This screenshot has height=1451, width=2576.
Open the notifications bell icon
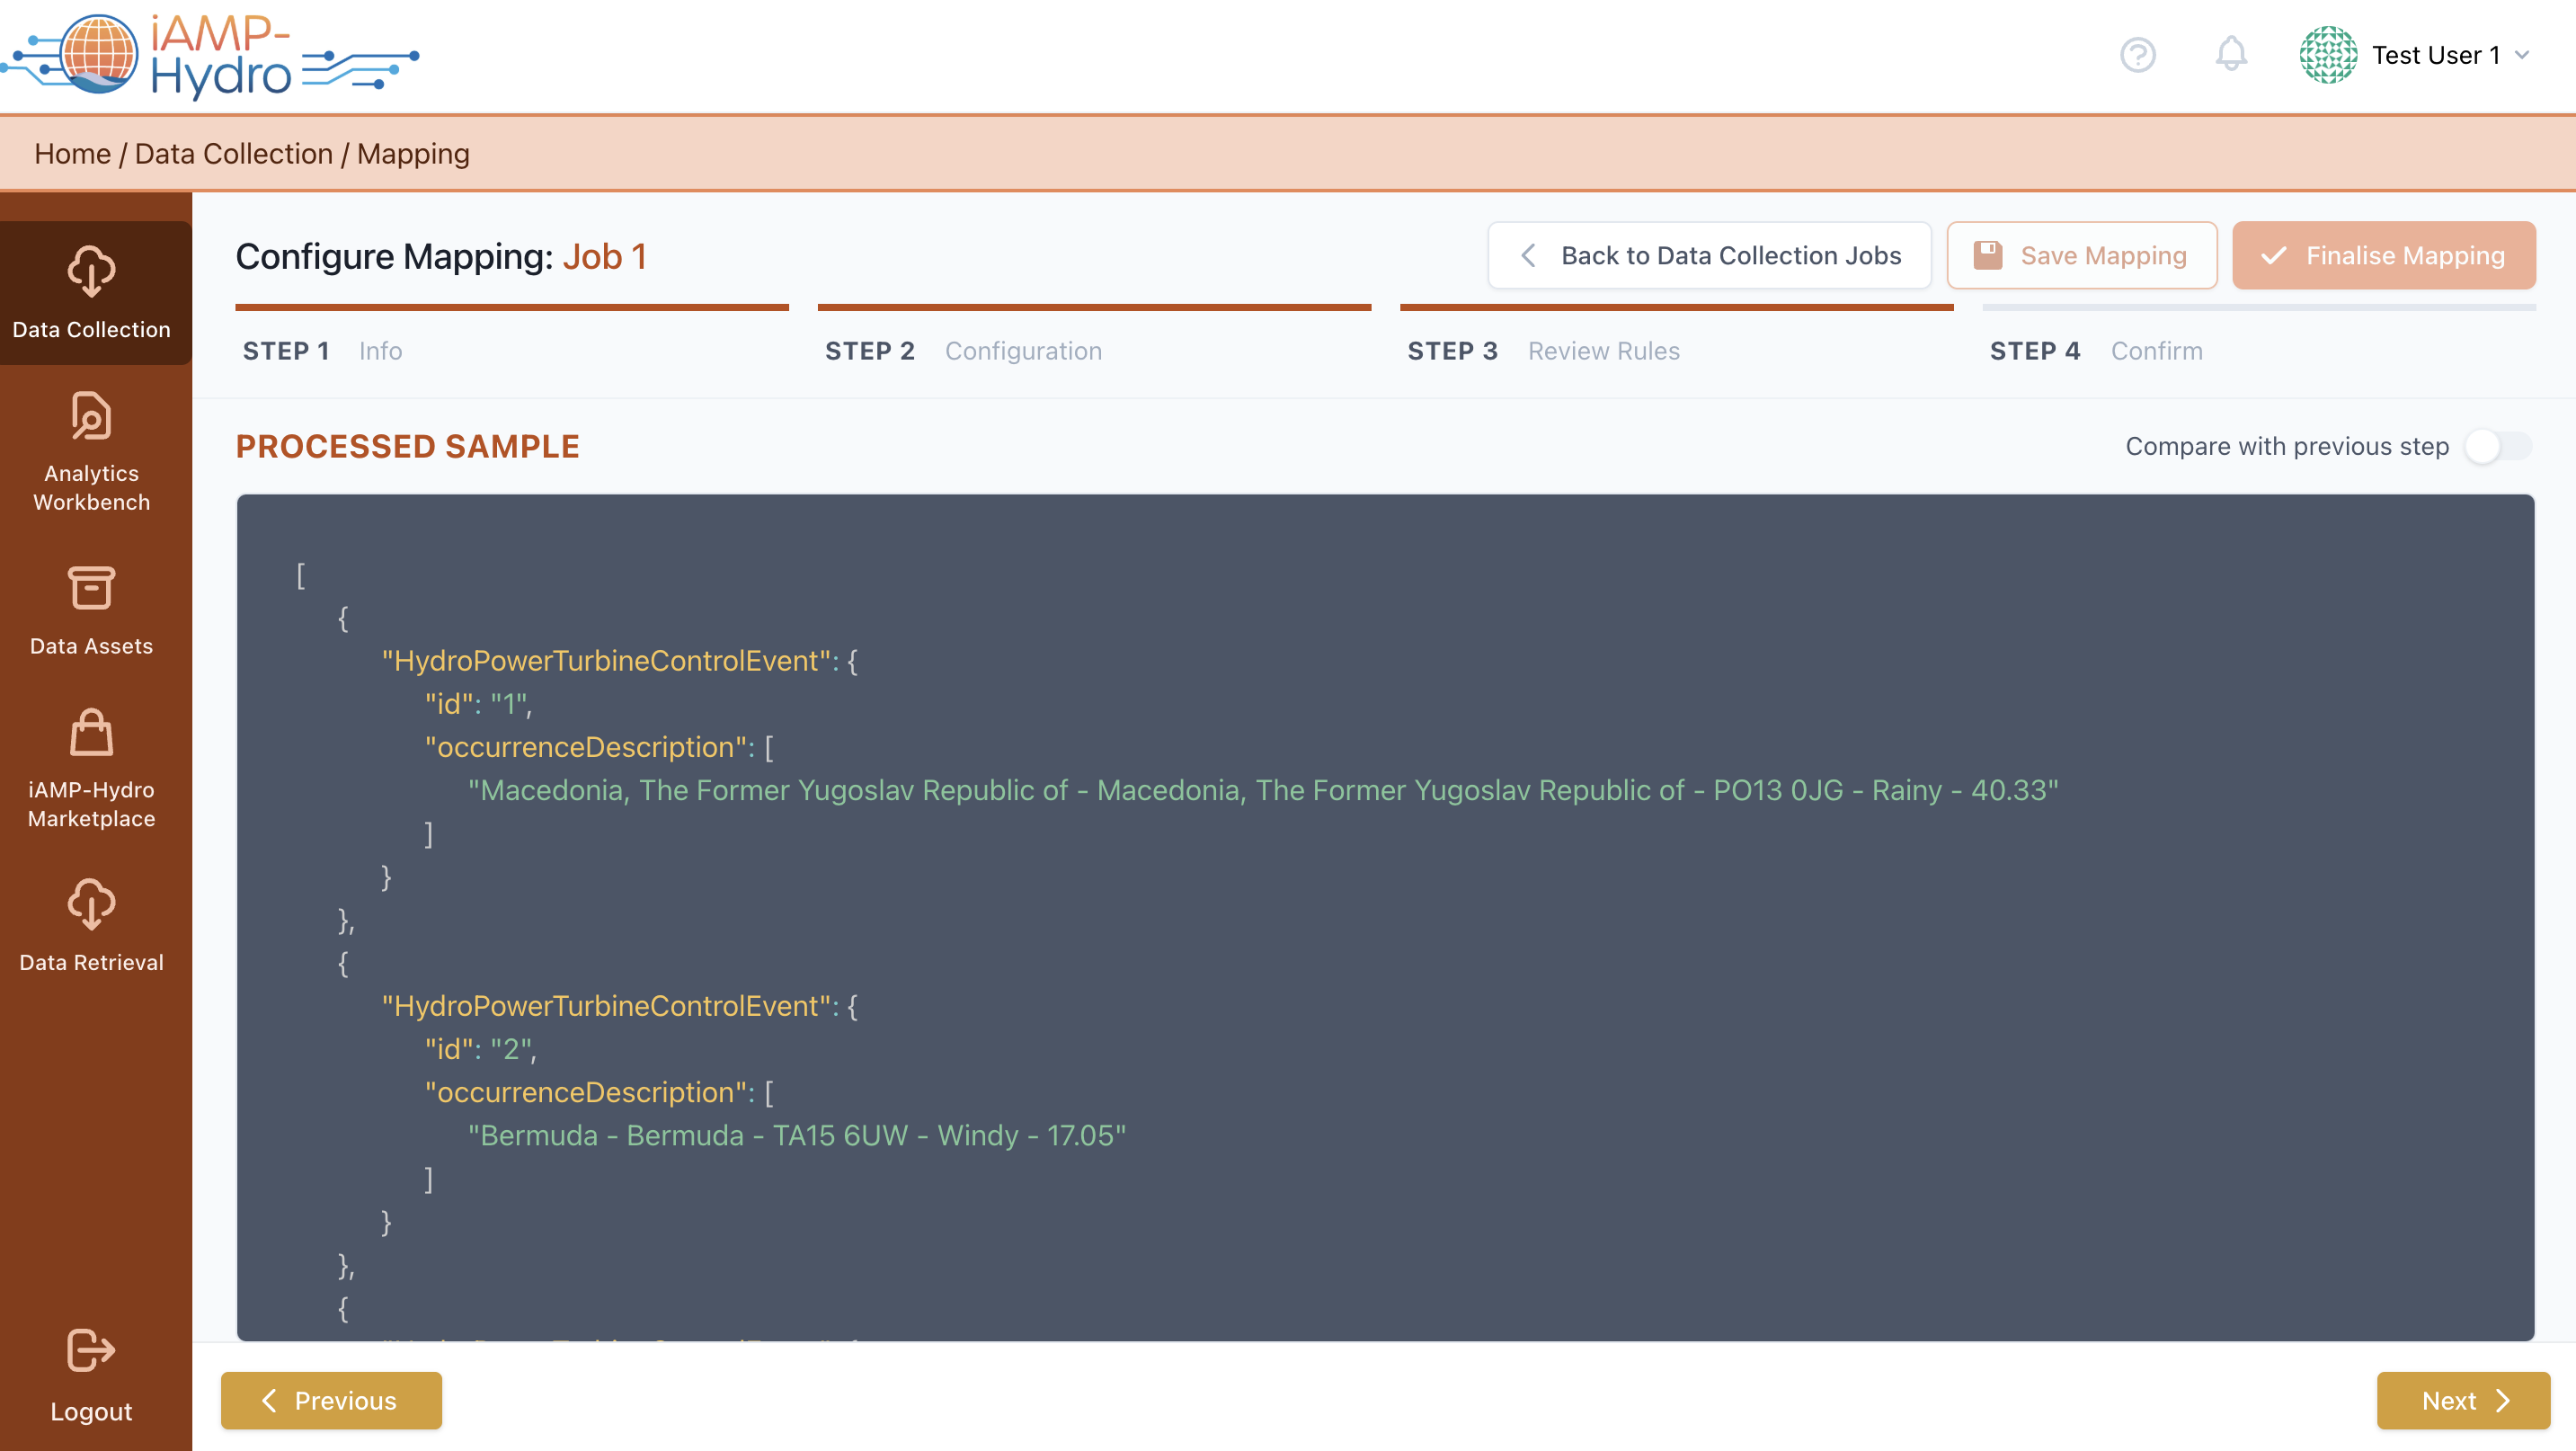[x=2230, y=55]
